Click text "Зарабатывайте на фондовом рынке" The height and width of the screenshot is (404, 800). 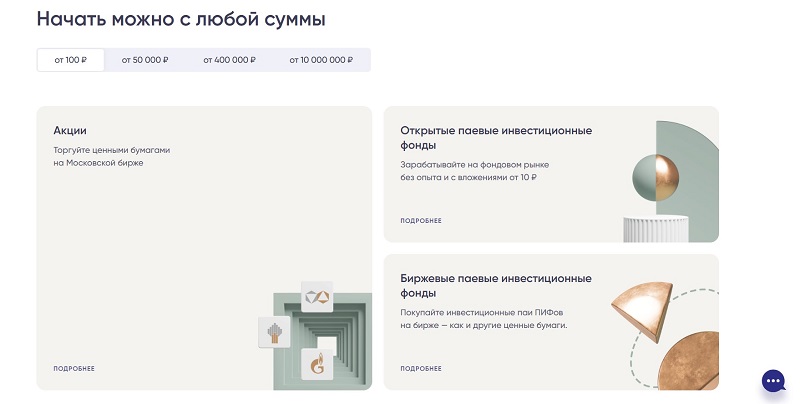pyautogui.click(x=474, y=165)
